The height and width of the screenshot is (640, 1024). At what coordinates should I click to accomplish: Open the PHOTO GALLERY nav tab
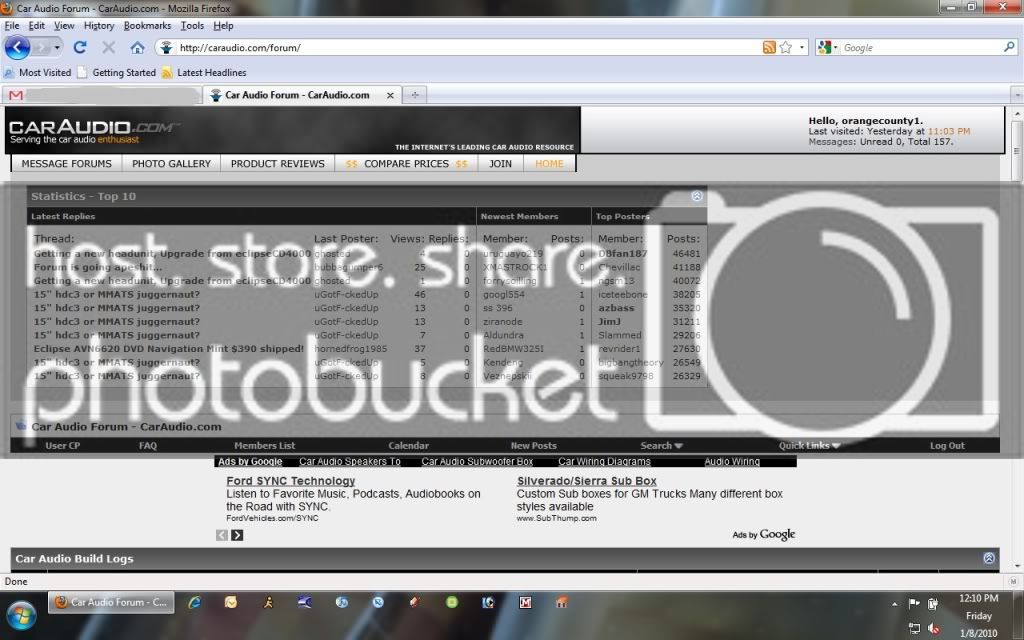[x=171, y=164]
